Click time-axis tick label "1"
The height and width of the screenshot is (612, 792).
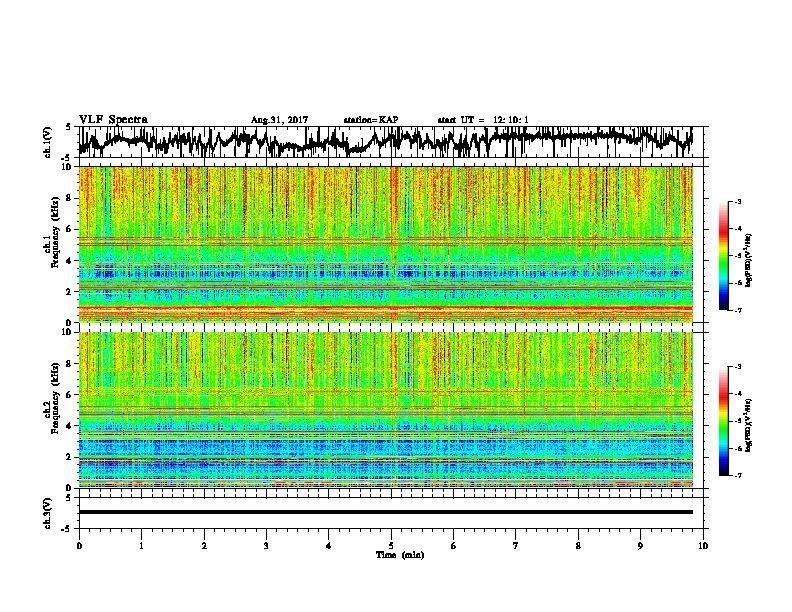click(141, 546)
